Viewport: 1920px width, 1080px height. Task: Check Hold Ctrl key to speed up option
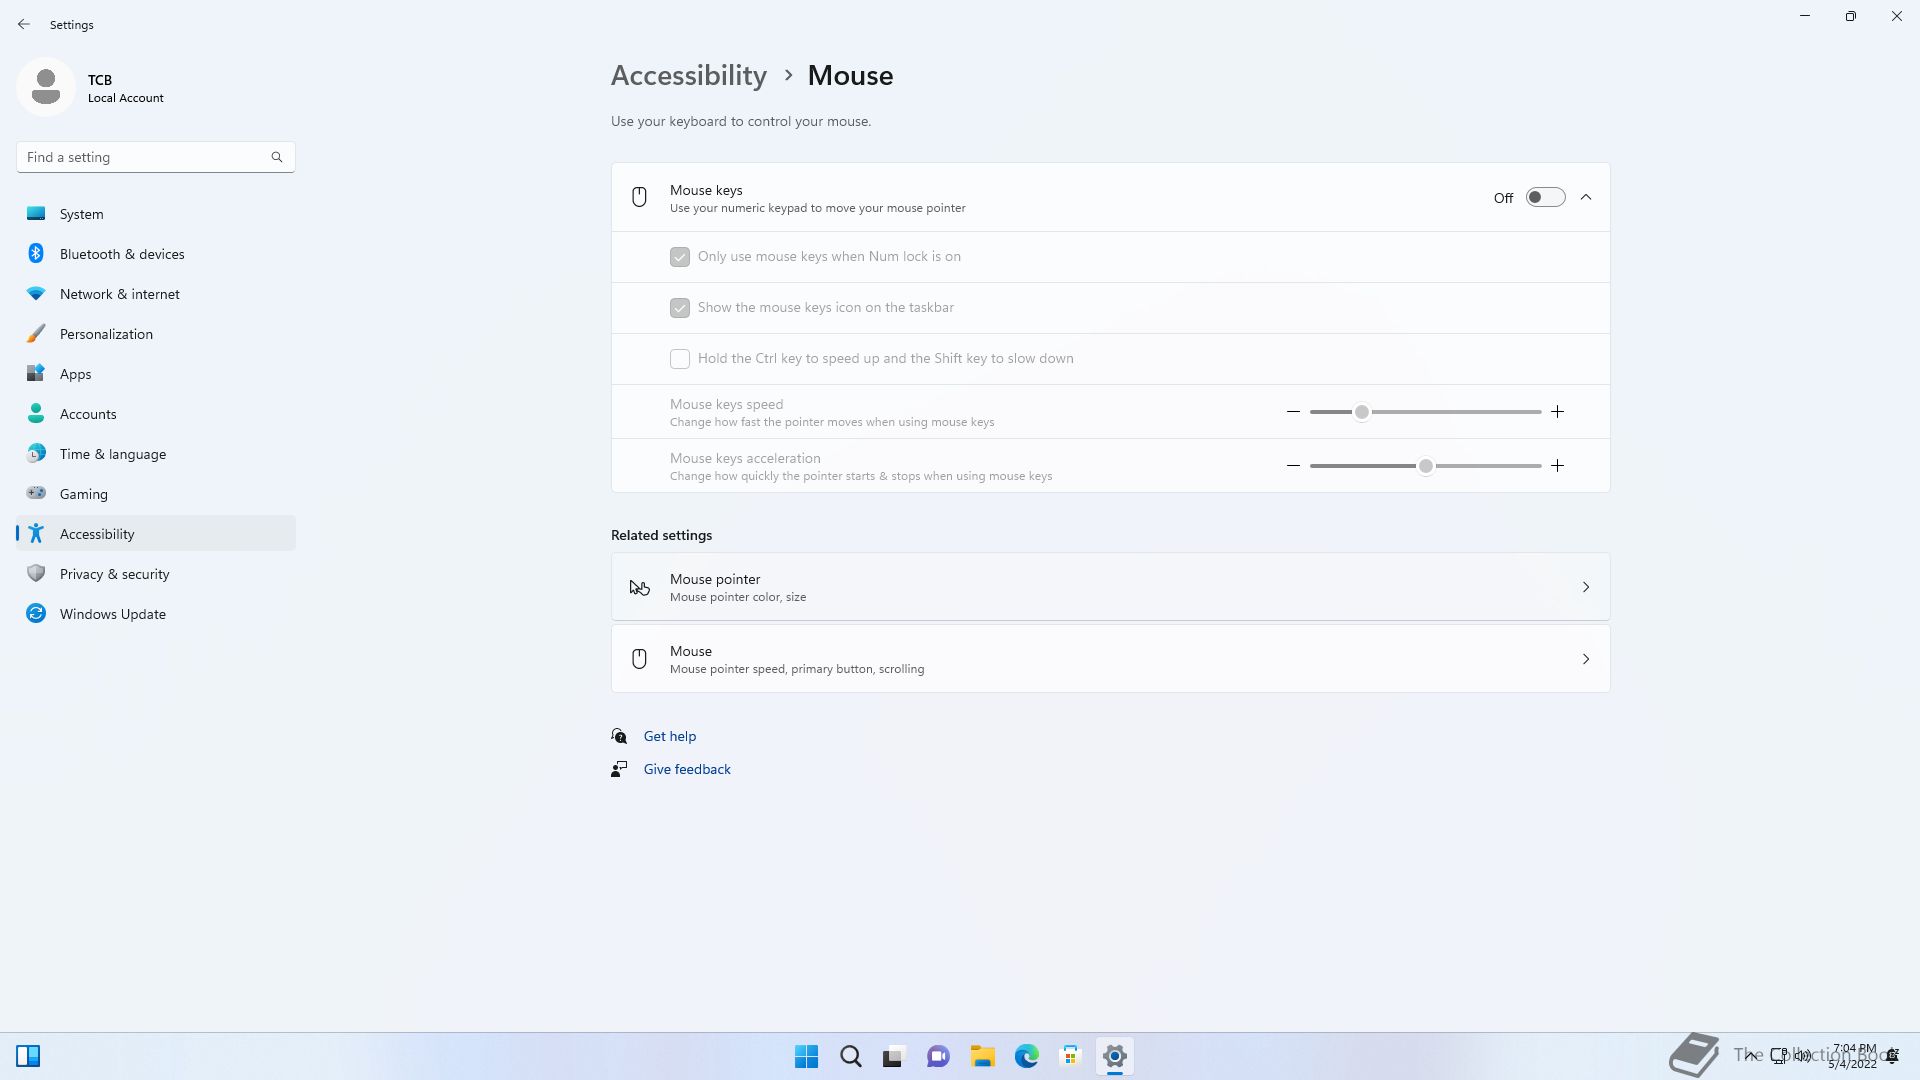coord(680,359)
